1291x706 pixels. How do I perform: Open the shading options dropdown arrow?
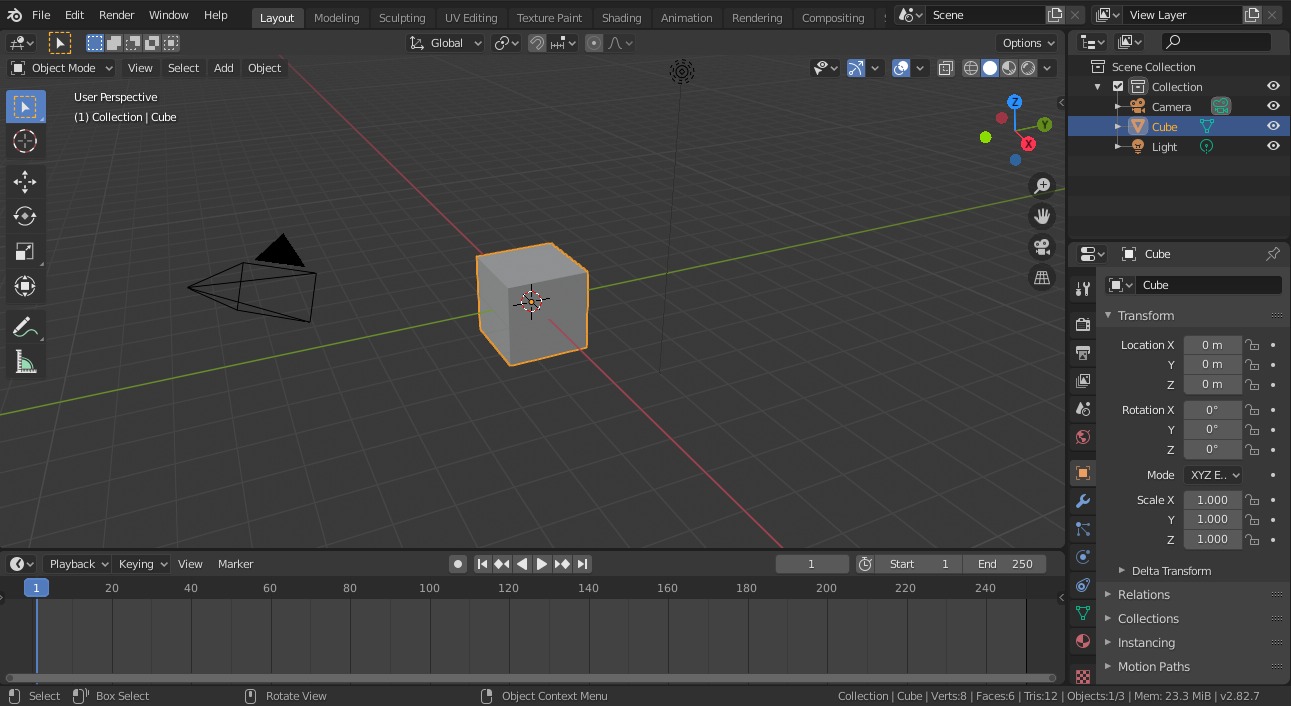pos(1047,68)
